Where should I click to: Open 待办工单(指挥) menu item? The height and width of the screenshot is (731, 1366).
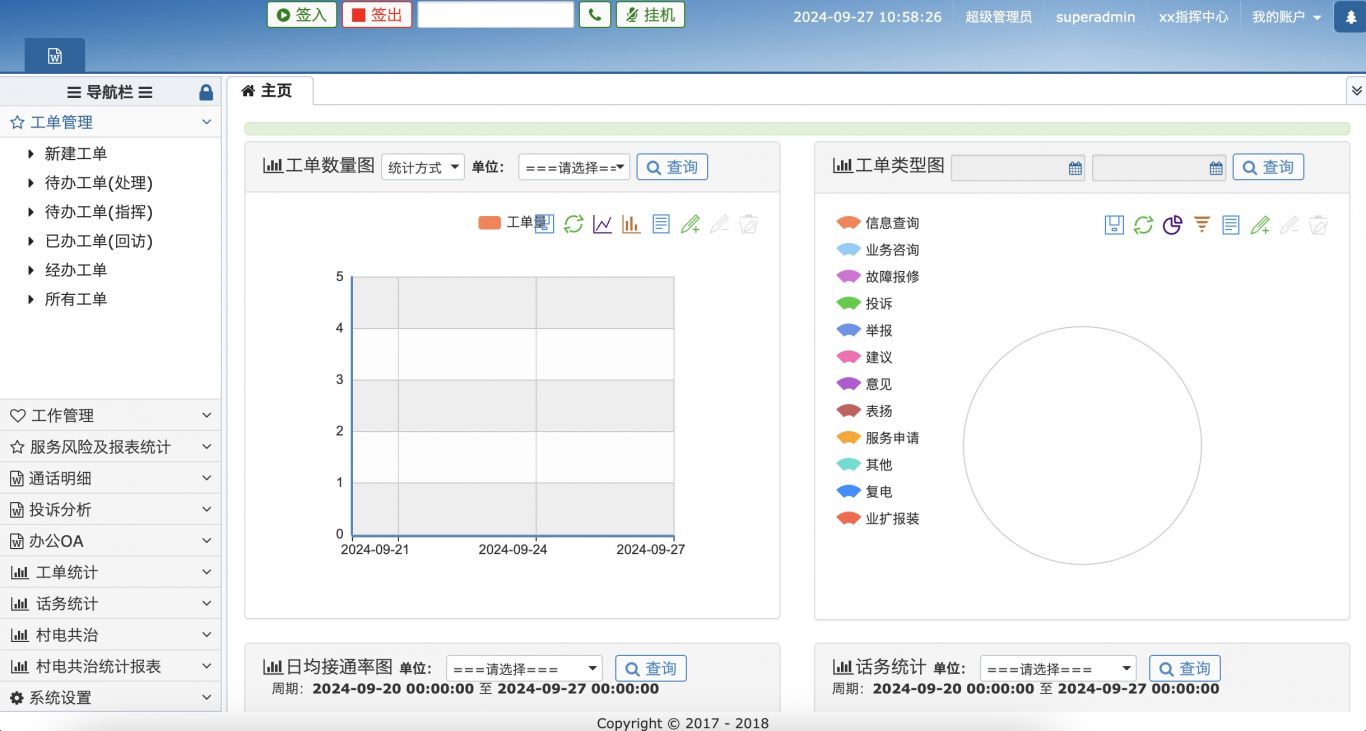98,212
